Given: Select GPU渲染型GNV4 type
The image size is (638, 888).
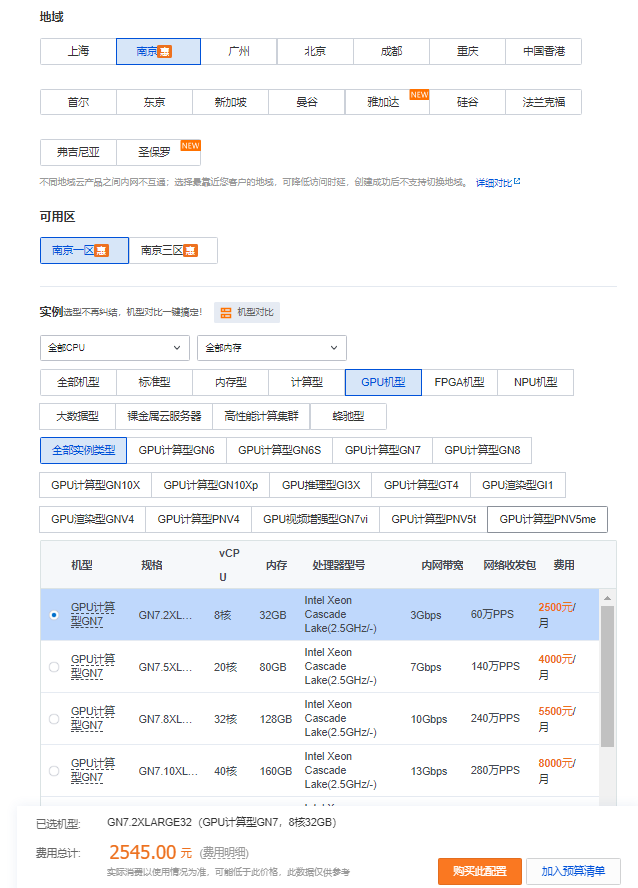Looking at the screenshot, I should 93,519.
